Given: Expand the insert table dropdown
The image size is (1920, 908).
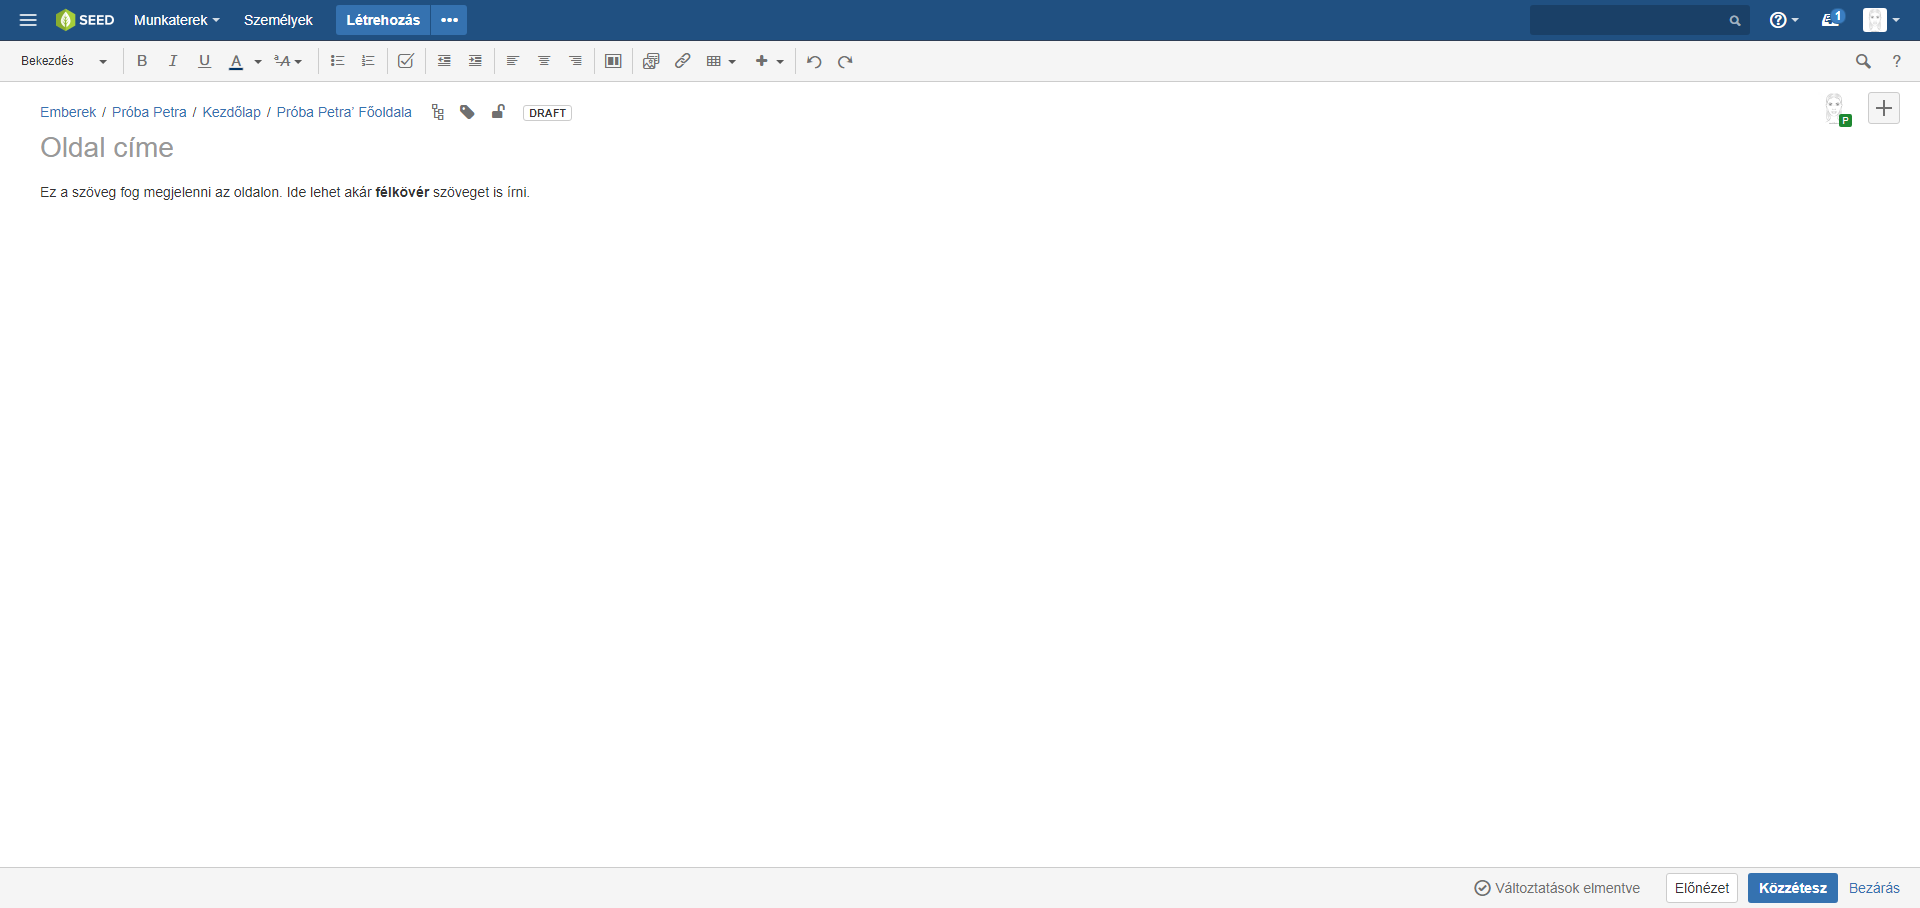Looking at the screenshot, I should click(721, 61).
